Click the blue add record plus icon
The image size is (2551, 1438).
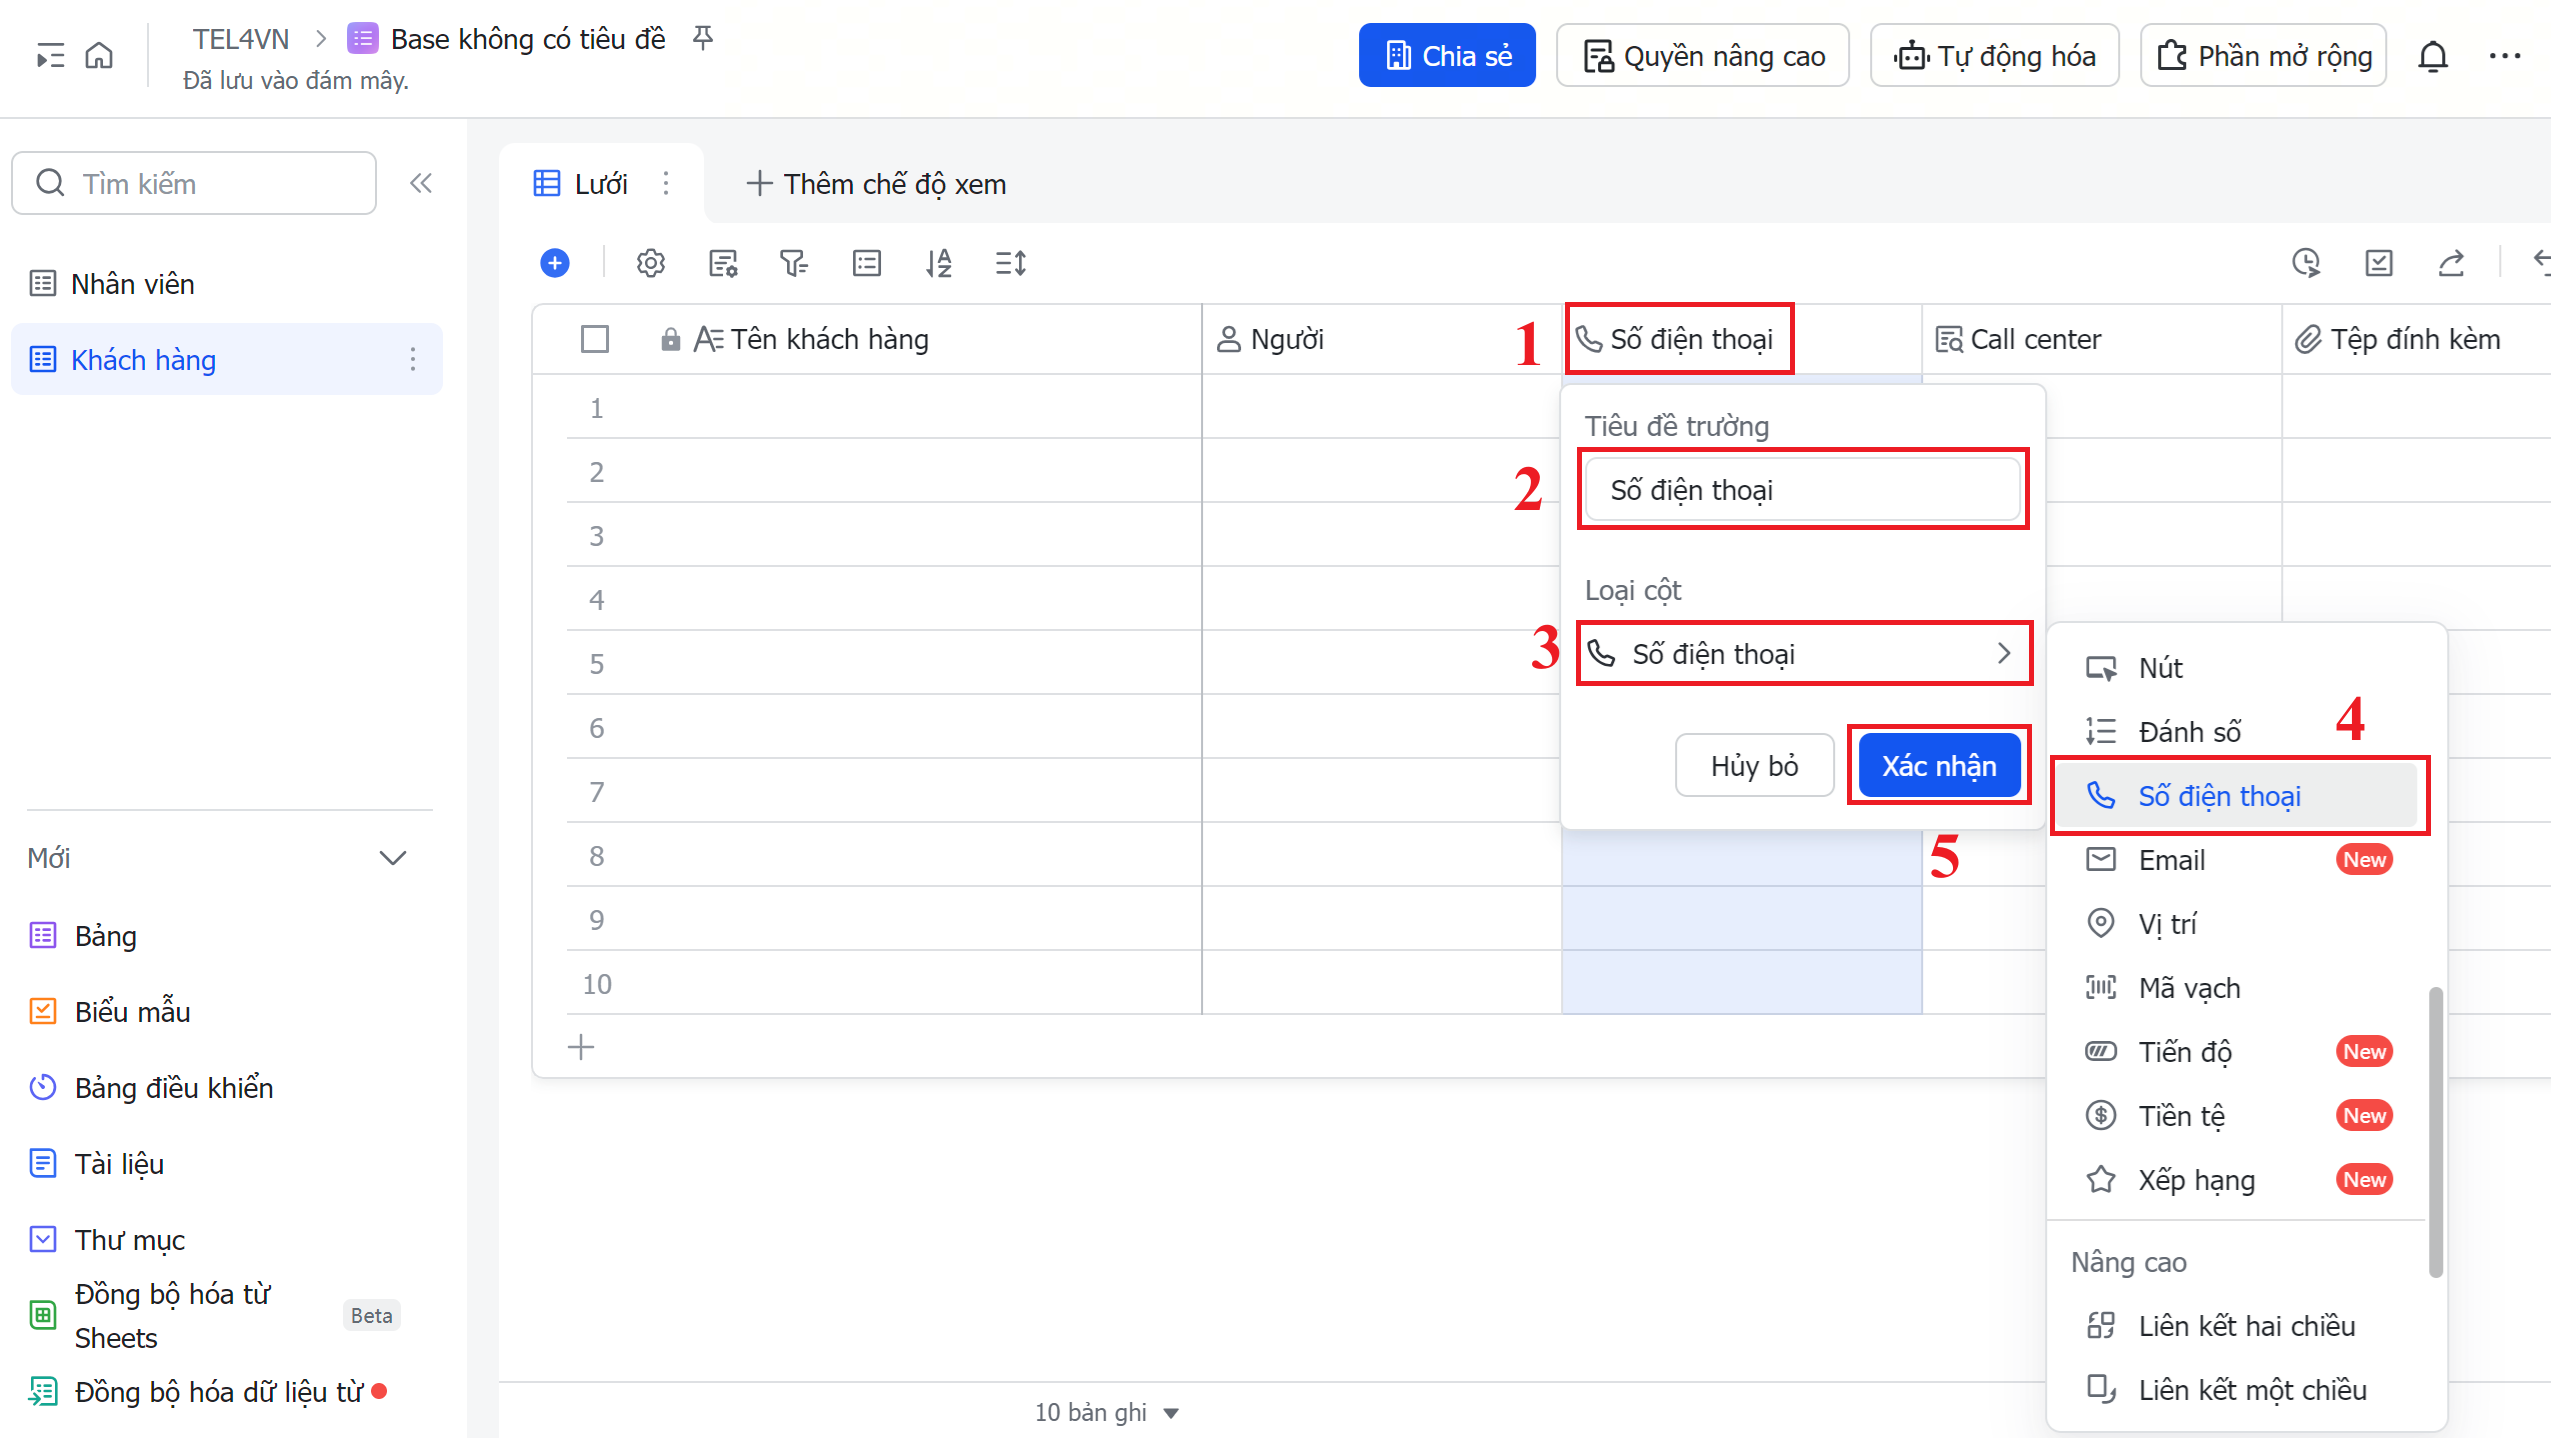[555, 263]
